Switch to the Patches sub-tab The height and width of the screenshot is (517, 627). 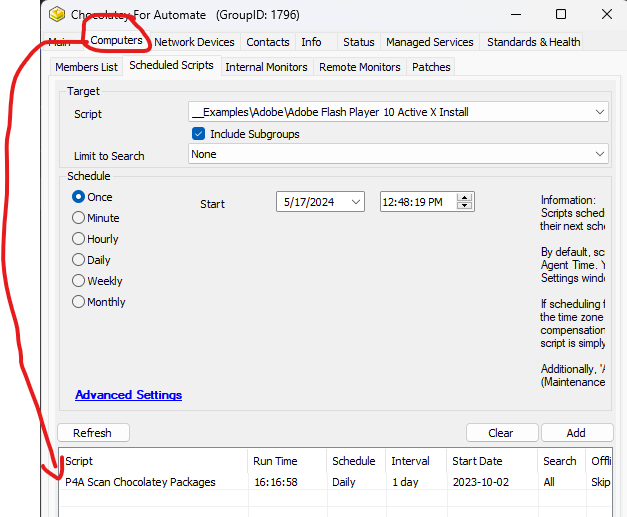pos(431,67)
